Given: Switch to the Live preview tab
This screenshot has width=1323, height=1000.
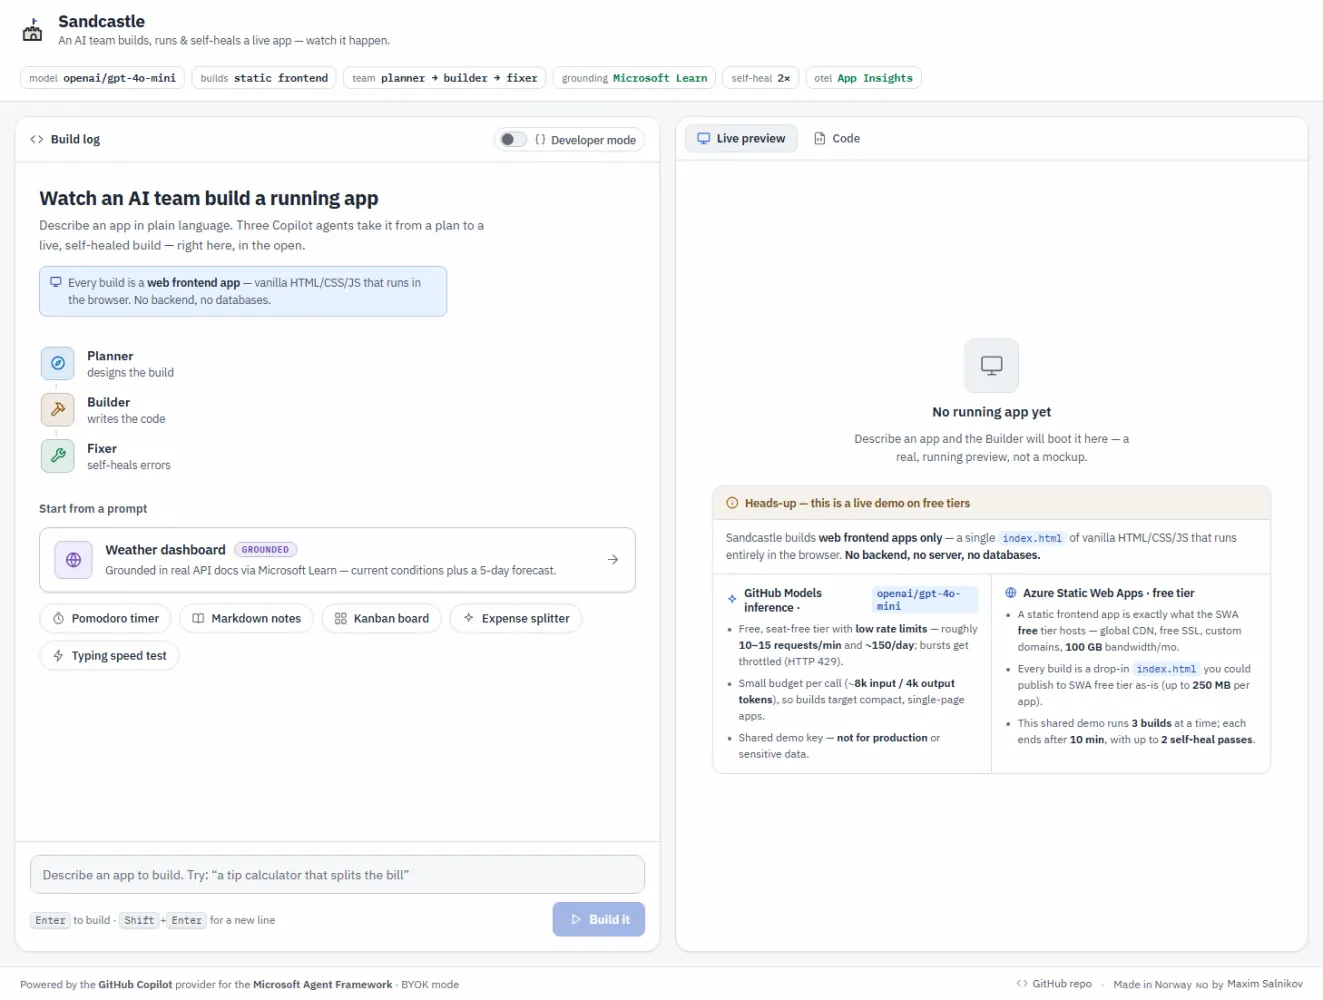Looking at the screenshot, I should tap(741, 139).
